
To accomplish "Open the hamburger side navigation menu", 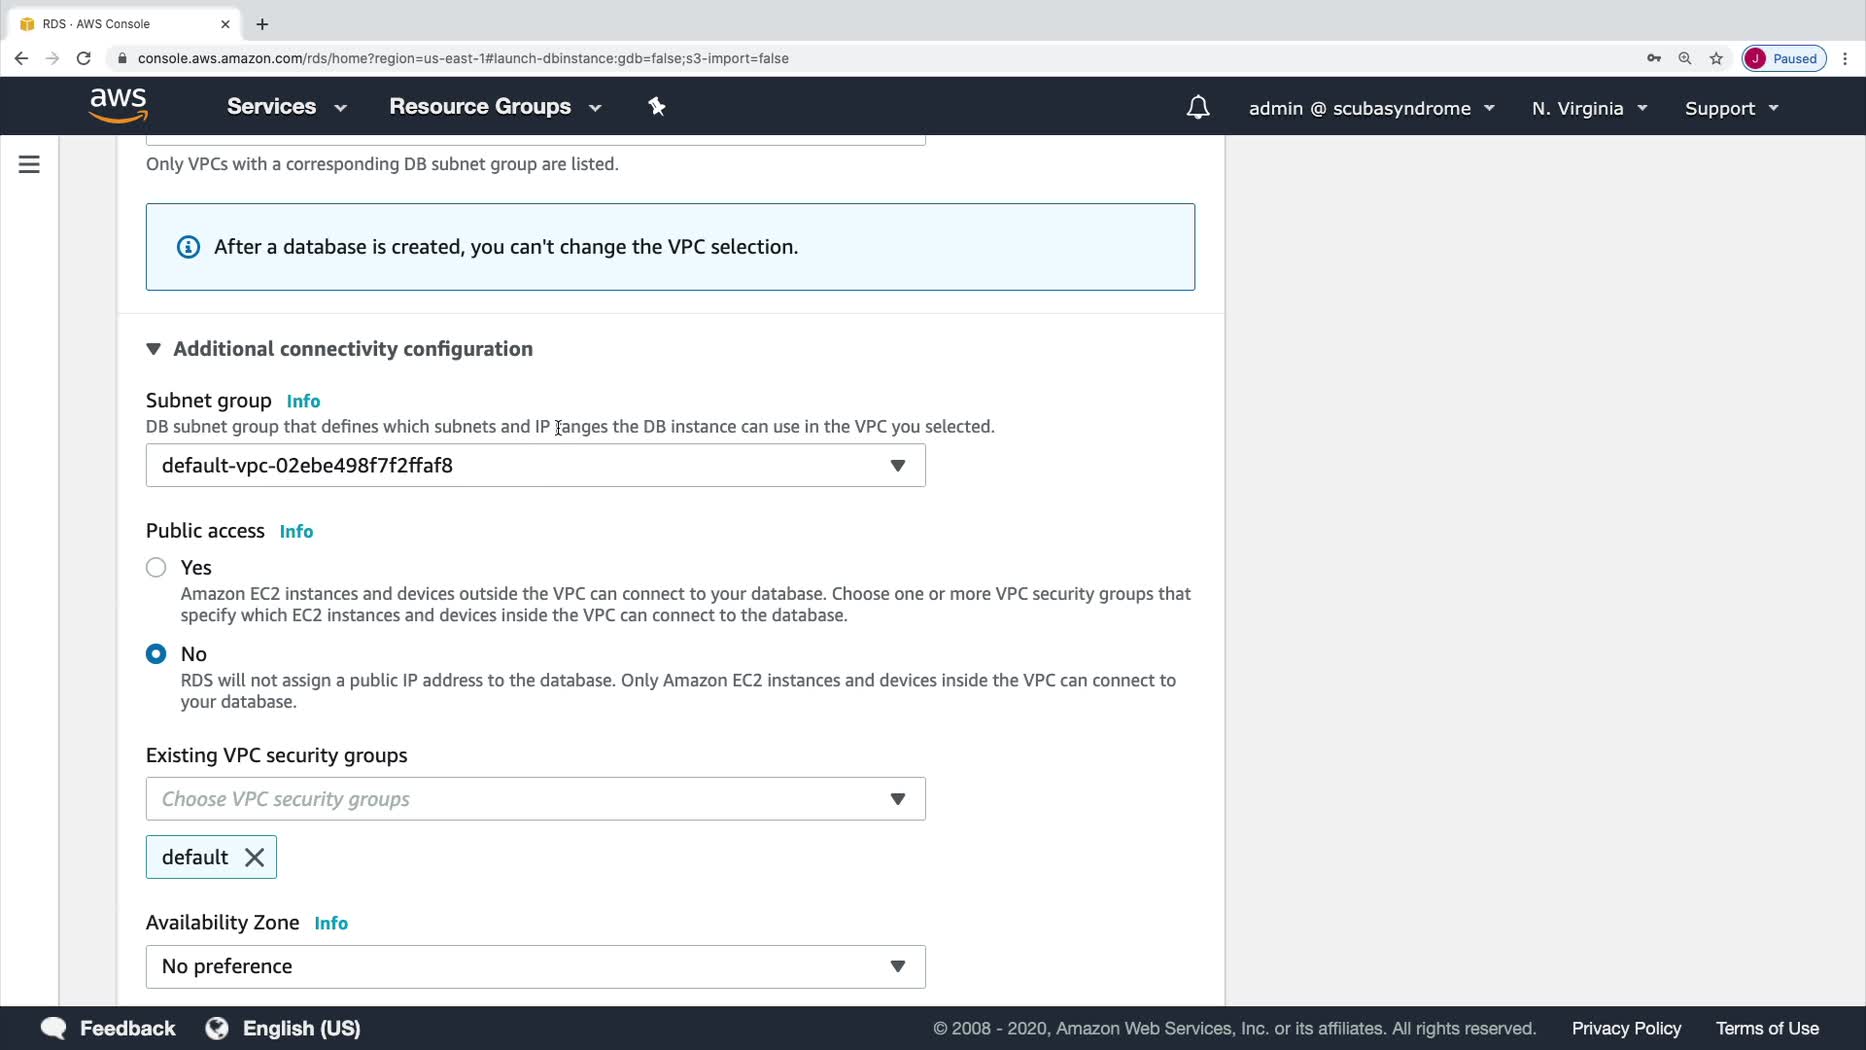I will click(x=29, y=164).
